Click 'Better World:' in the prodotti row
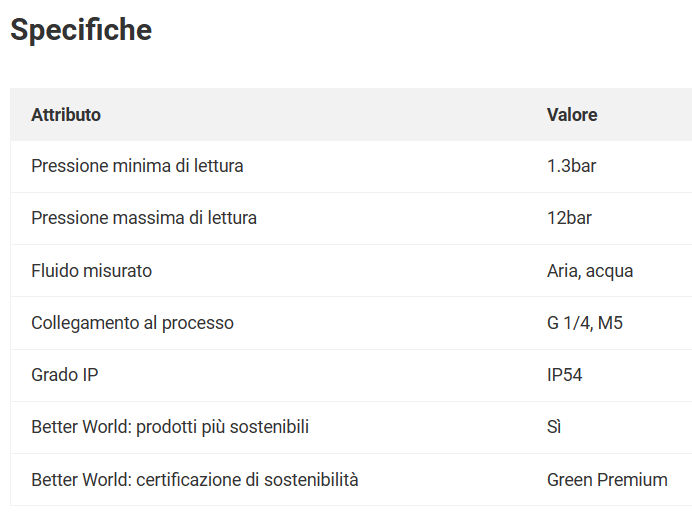The height and width of the screenshot is (525, 692). click(x=82, y=428)
